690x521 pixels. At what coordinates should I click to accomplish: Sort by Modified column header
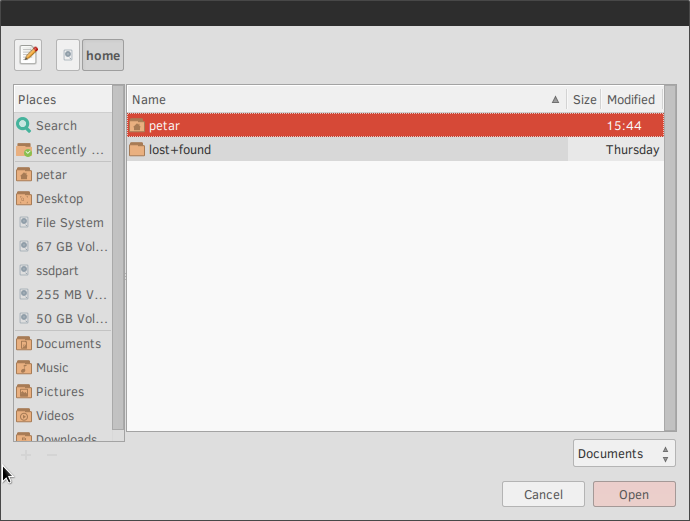pyautogui.click(x=631, y=100)
